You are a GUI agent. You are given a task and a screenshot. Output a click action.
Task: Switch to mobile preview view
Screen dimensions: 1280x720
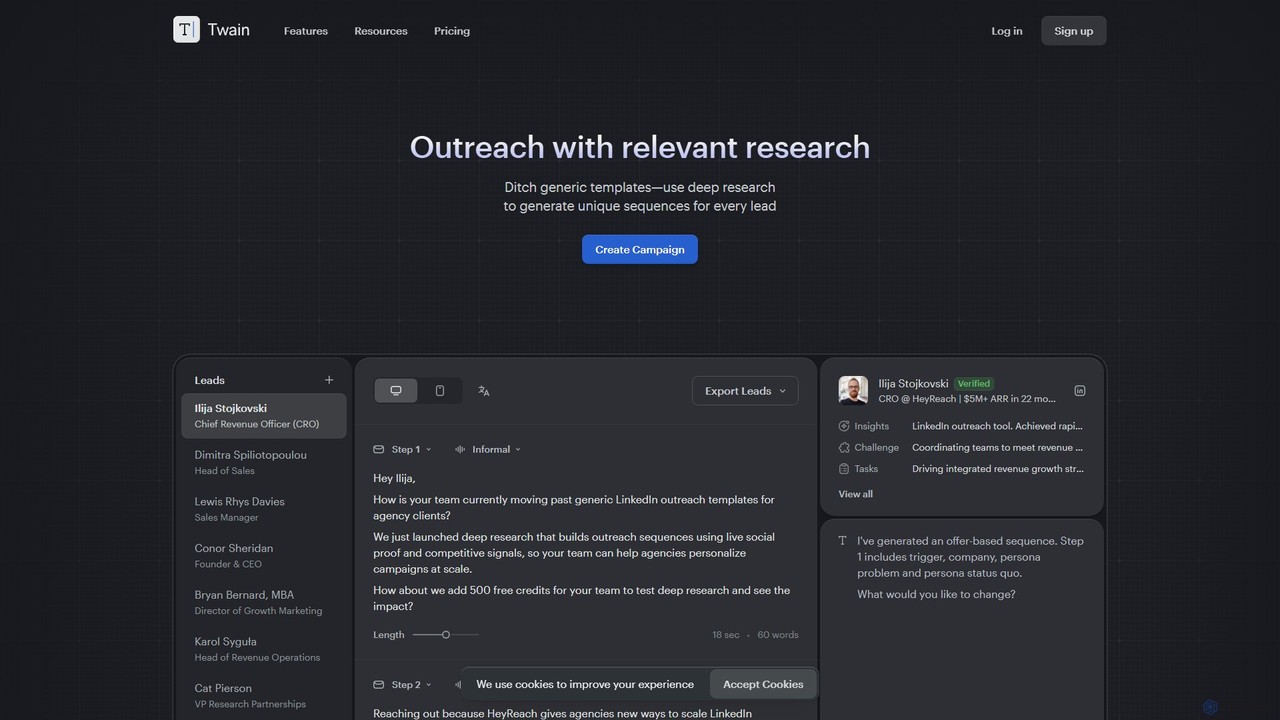coord(440,391)
